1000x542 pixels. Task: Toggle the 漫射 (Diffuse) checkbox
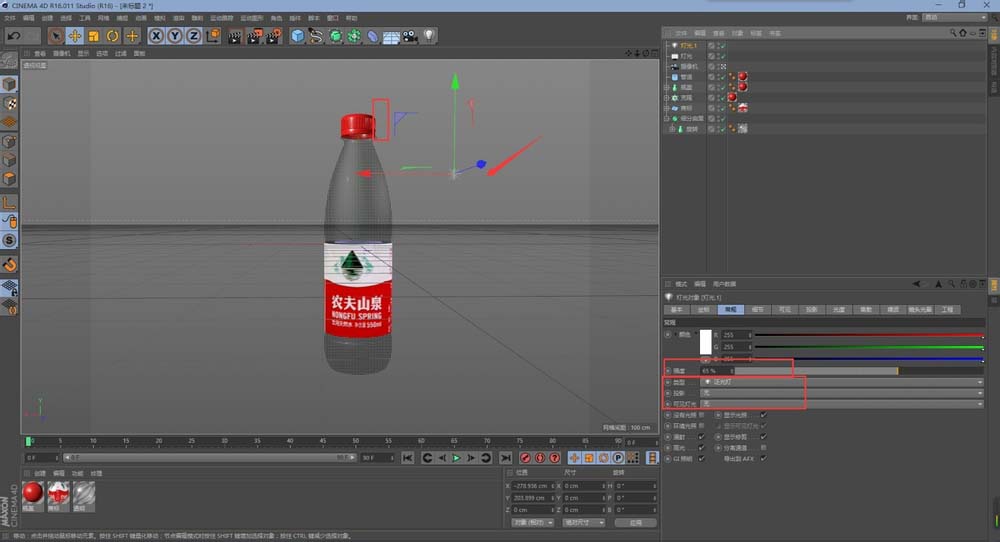(x=701, y=436)
